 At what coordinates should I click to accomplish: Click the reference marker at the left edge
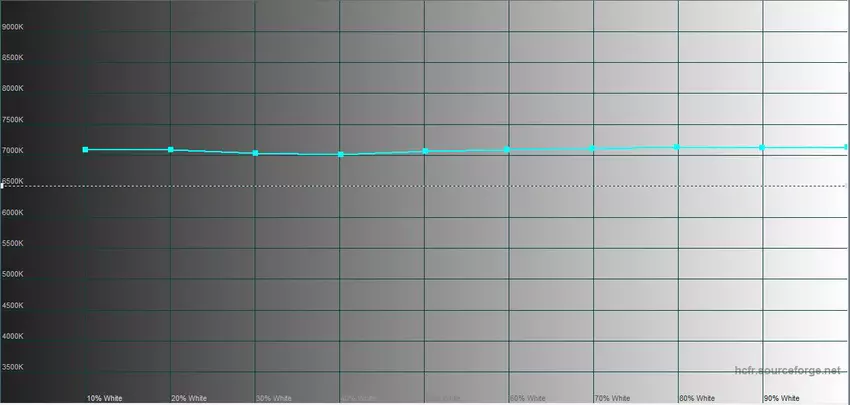pyautogui.click(x=3, y=185)
